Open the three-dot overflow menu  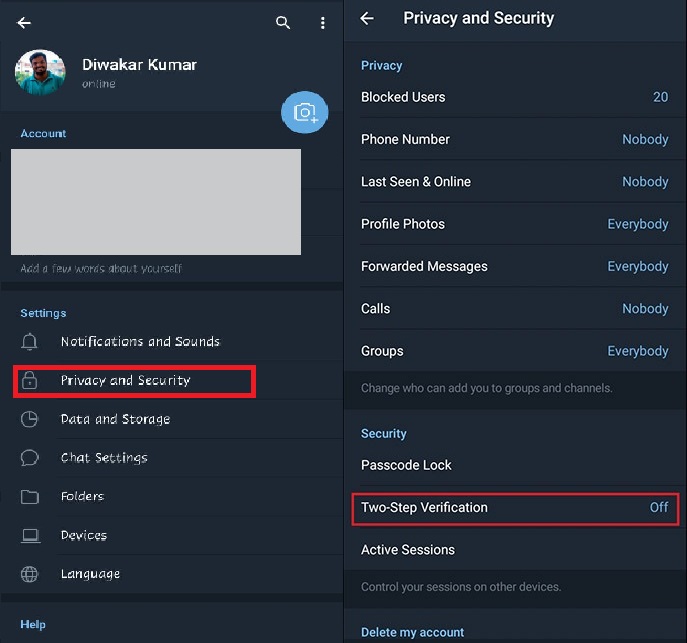click(322, 23)
